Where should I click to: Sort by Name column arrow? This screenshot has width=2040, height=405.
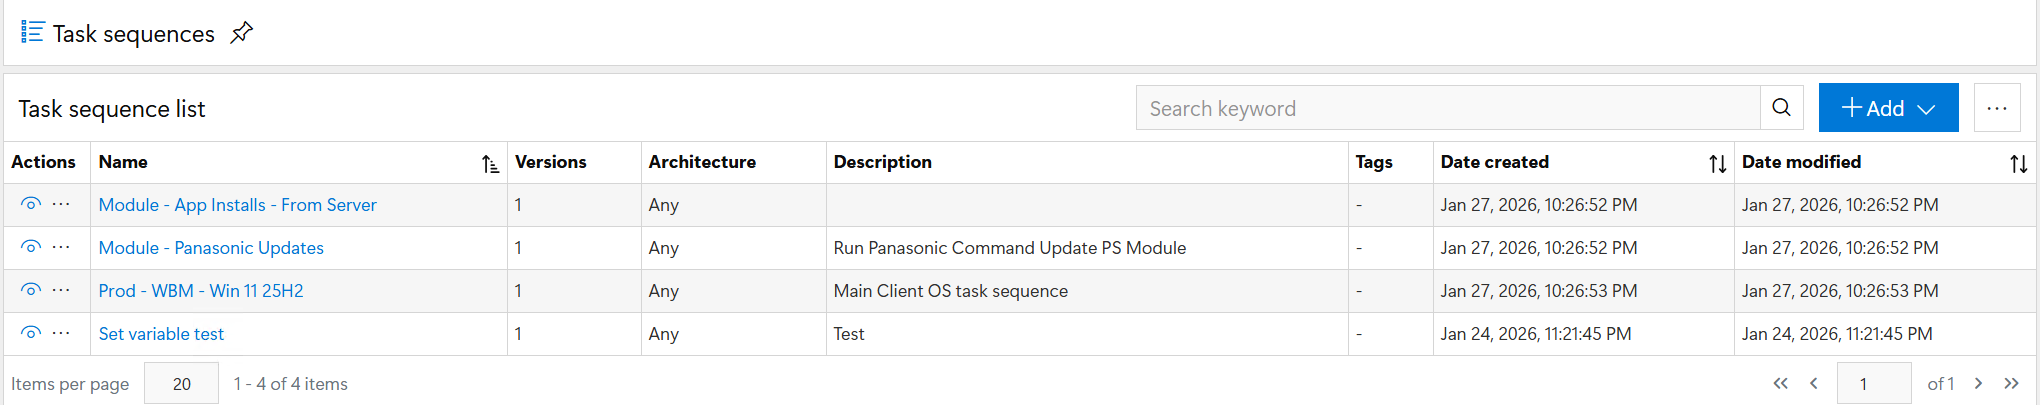490,164
